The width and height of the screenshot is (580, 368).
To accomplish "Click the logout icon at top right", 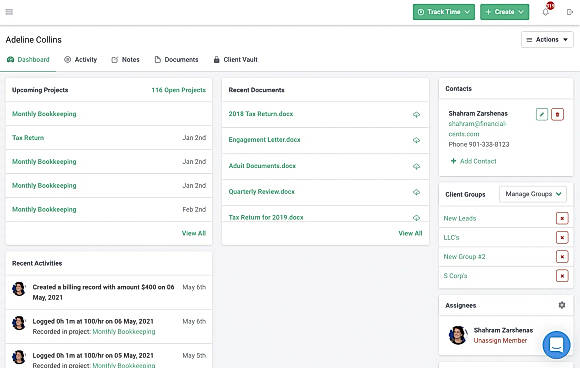I will tap(570, 12).
